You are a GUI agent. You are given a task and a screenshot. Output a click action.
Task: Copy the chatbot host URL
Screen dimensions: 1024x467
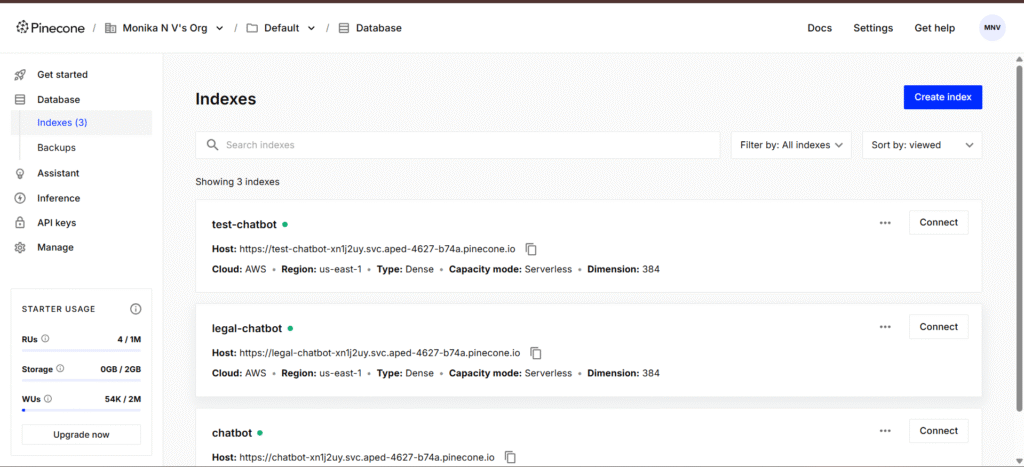(x=510, y=457)
